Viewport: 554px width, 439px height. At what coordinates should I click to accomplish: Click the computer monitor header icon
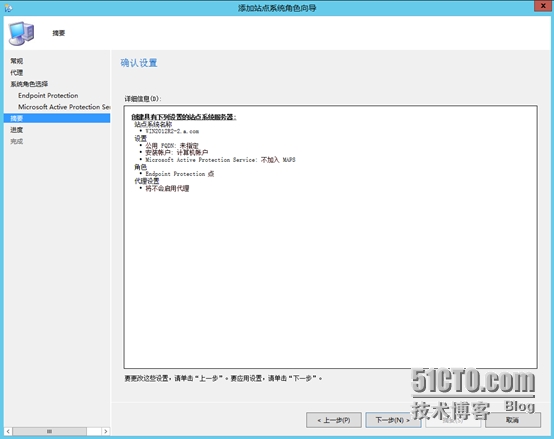(21, 33)
